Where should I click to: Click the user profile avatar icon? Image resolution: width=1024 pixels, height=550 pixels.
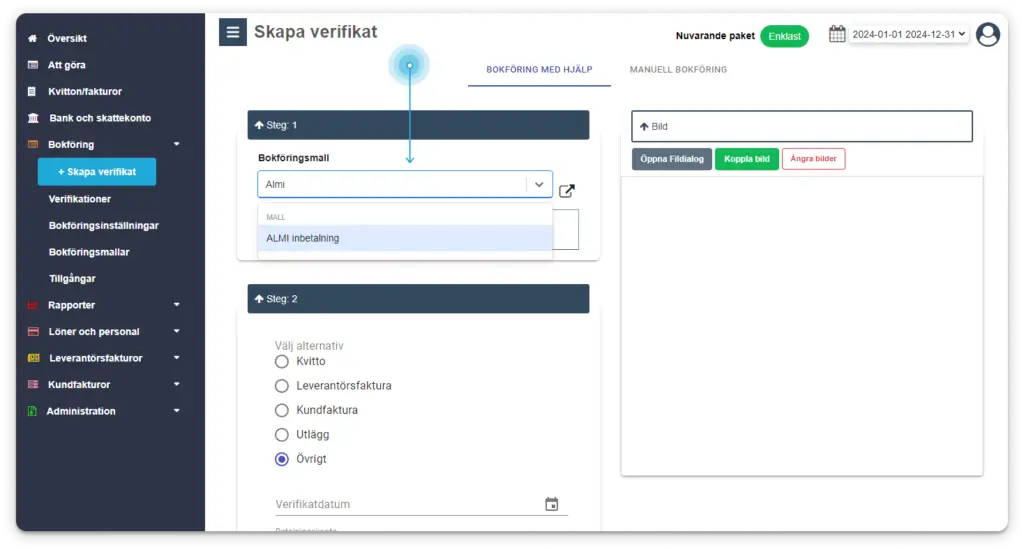(x=987, y=34)
